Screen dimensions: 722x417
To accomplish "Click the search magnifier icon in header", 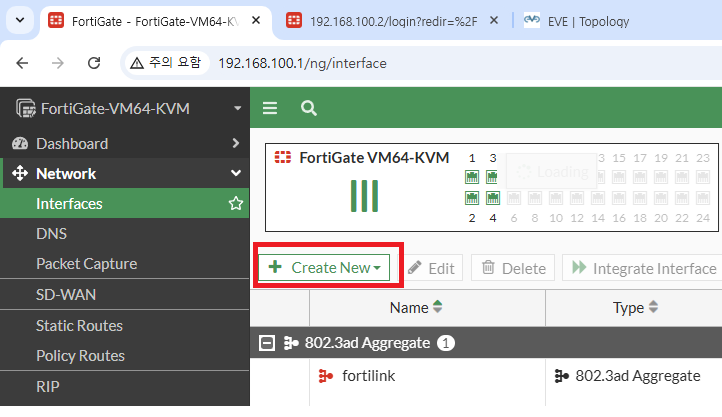I will pos(309,109).
